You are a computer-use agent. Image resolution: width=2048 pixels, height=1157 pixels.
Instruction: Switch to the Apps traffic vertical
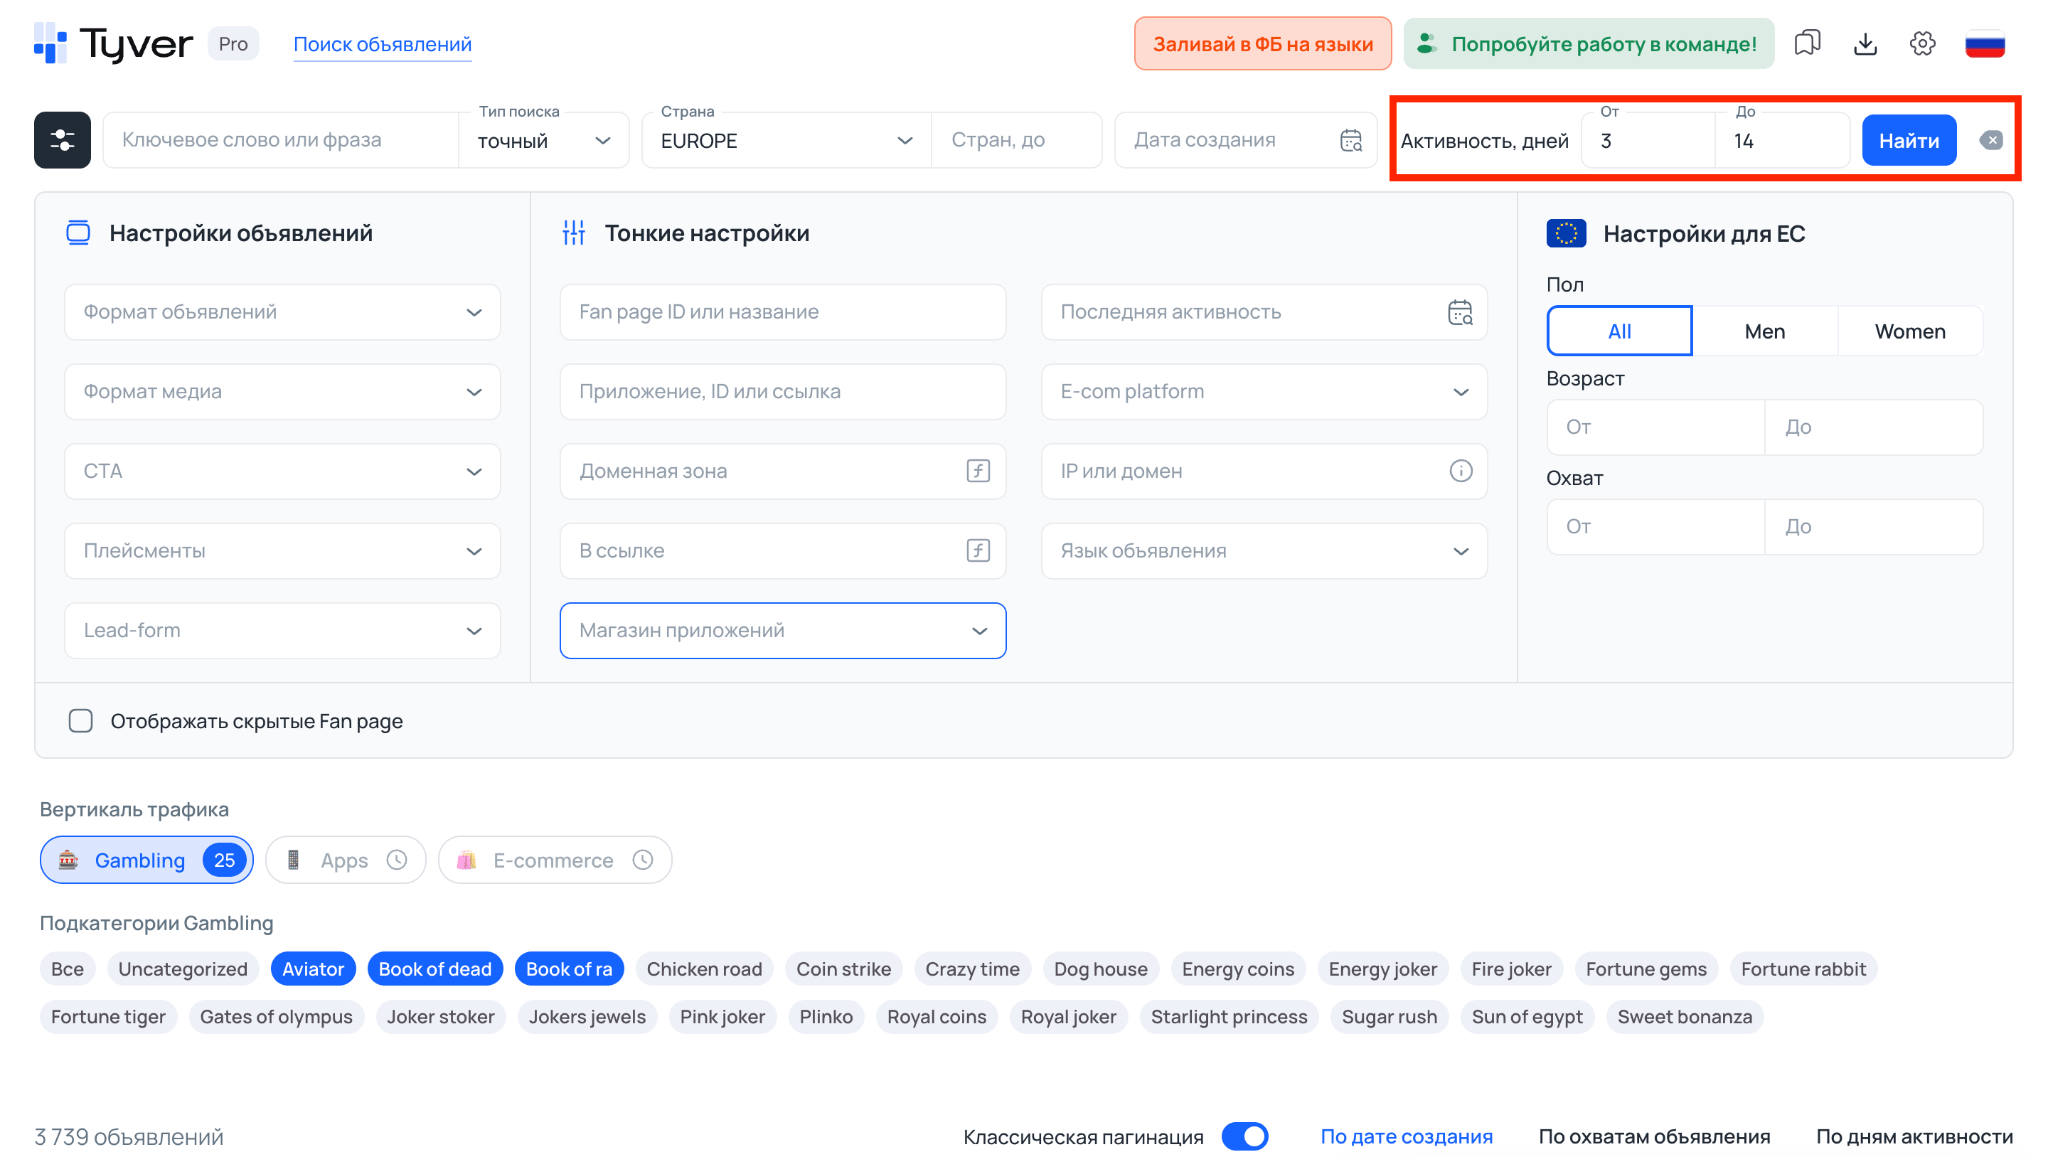345,859
